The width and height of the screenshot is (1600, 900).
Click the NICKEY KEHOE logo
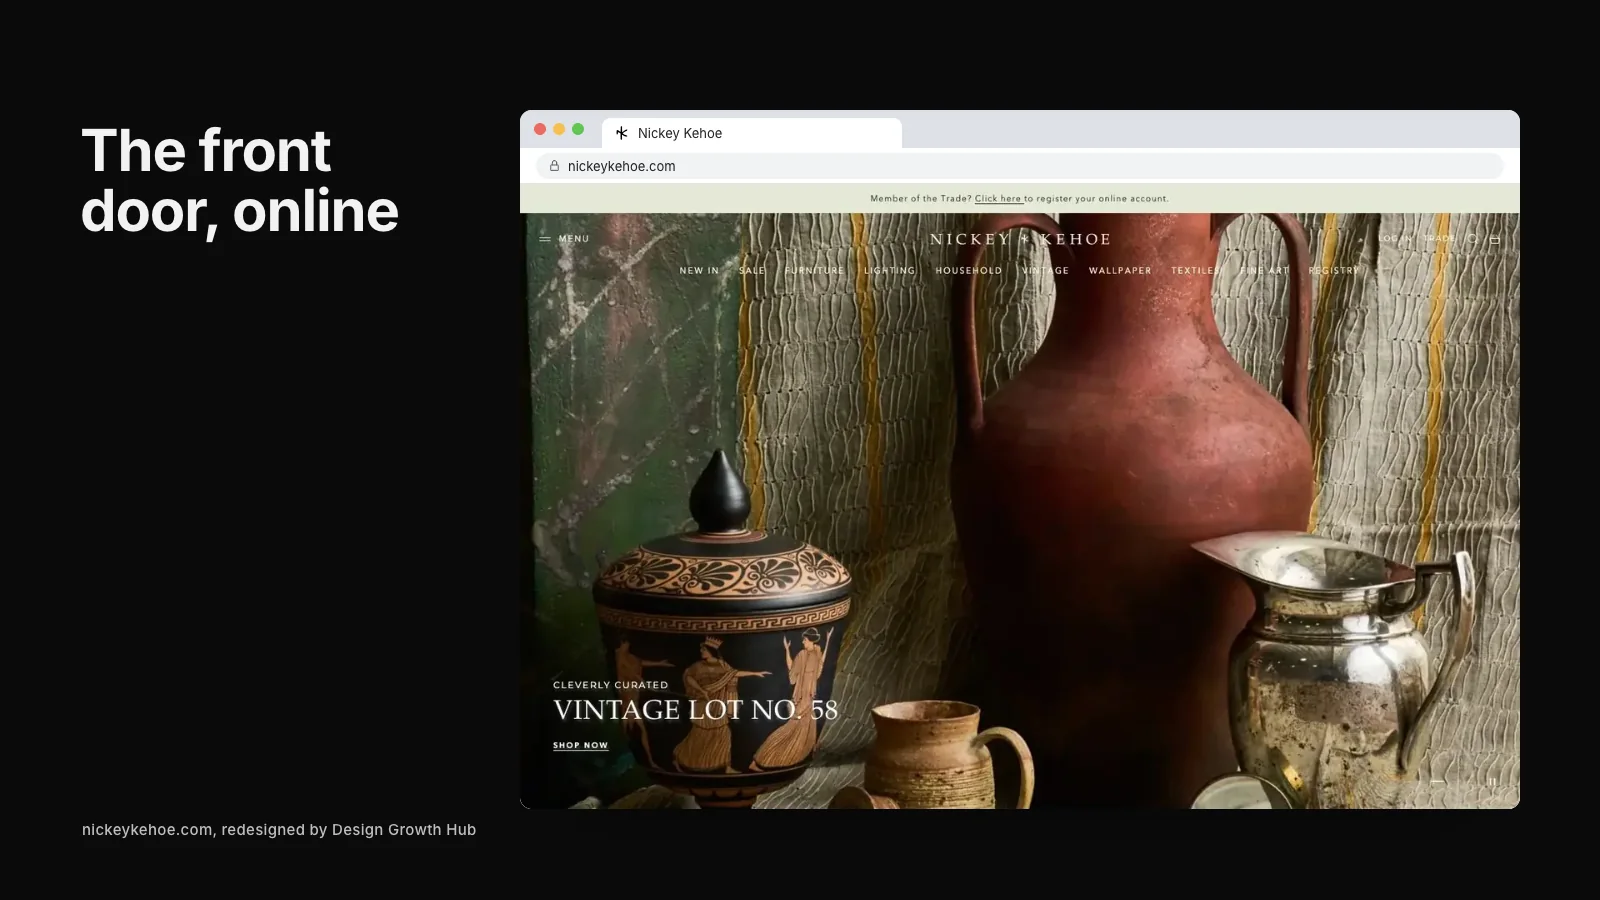click(x=1020, y=239)
